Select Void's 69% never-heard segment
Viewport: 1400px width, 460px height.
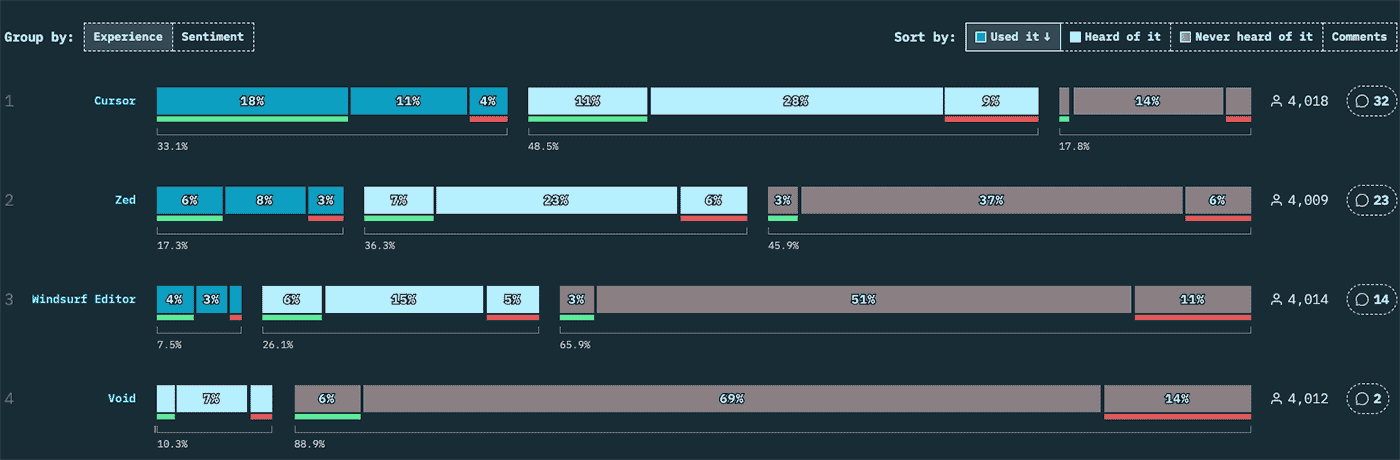[732, 398]
